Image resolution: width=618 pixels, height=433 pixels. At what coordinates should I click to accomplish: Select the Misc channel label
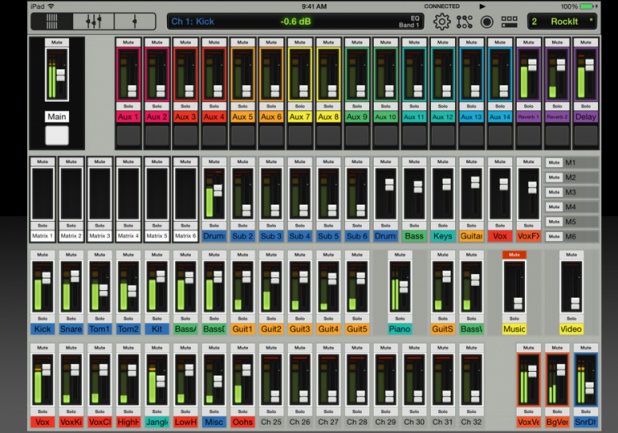214,422
